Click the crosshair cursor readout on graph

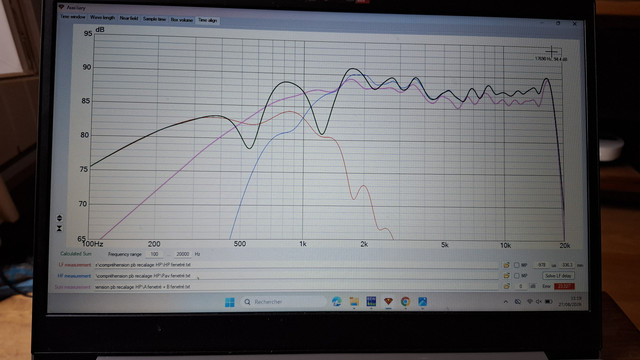551,59
